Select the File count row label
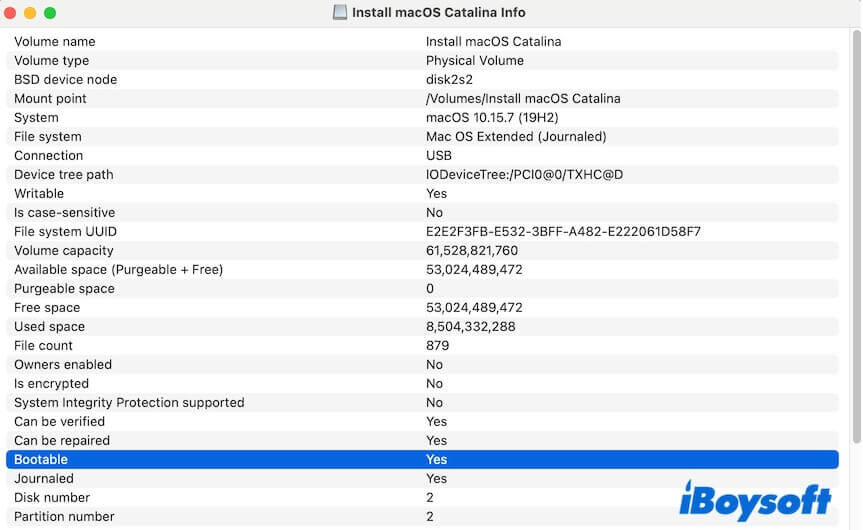The width and height of the screenshot is (863, 530). coord(43,346)
